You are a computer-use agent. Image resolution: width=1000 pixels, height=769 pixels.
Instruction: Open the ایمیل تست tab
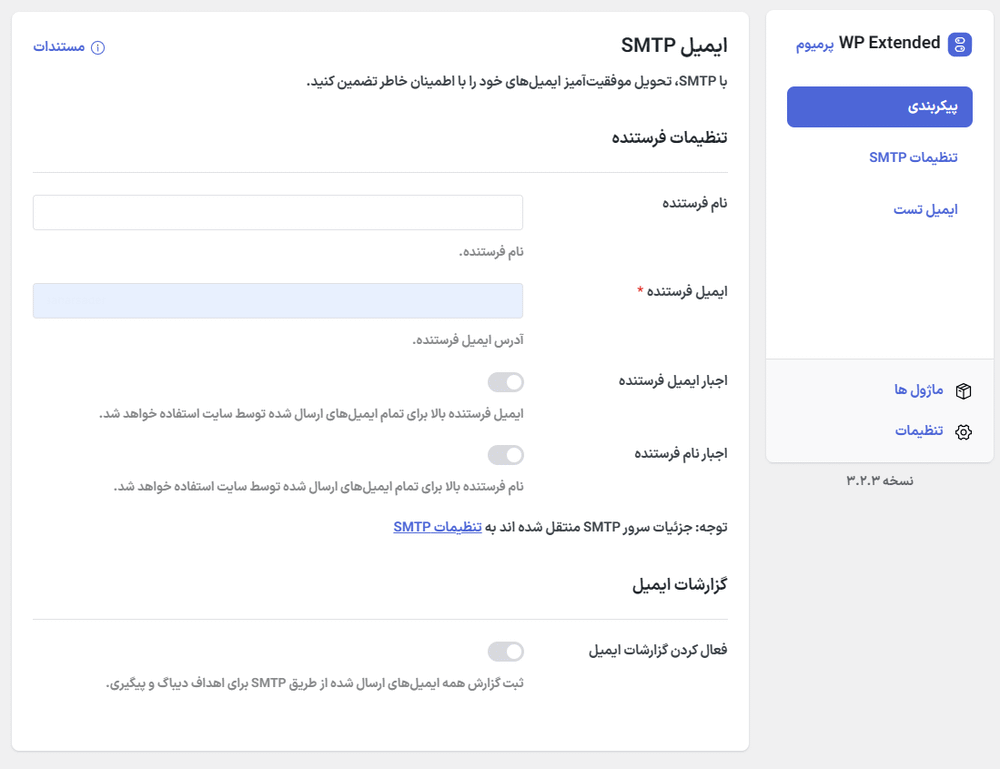926,209
